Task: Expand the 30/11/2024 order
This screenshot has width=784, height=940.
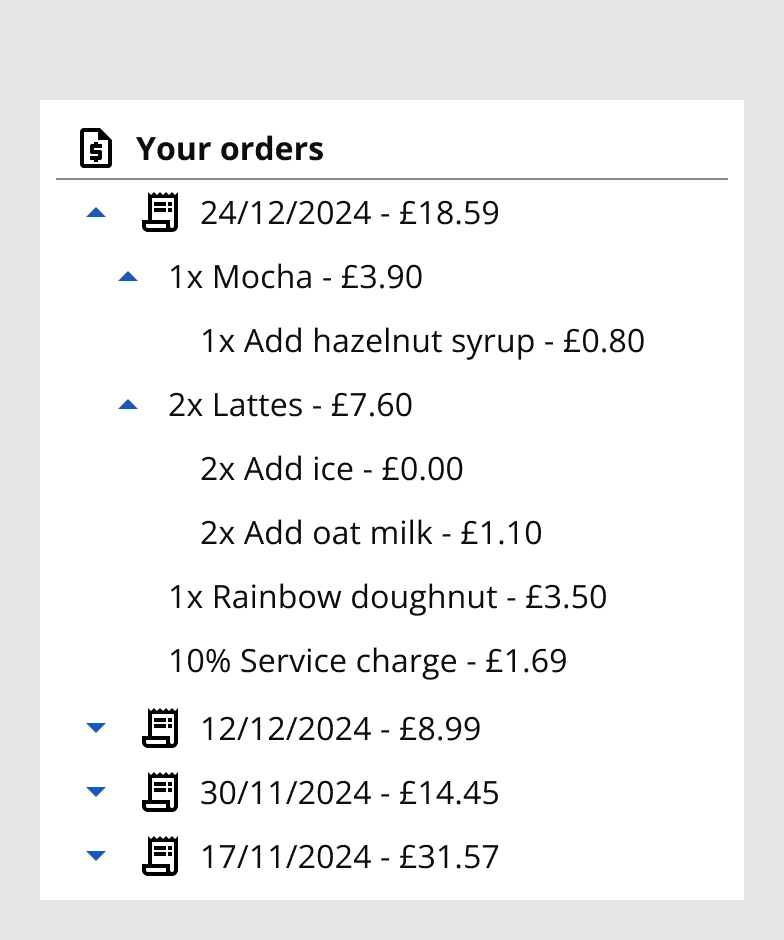Action: click(x=96, y=793)
